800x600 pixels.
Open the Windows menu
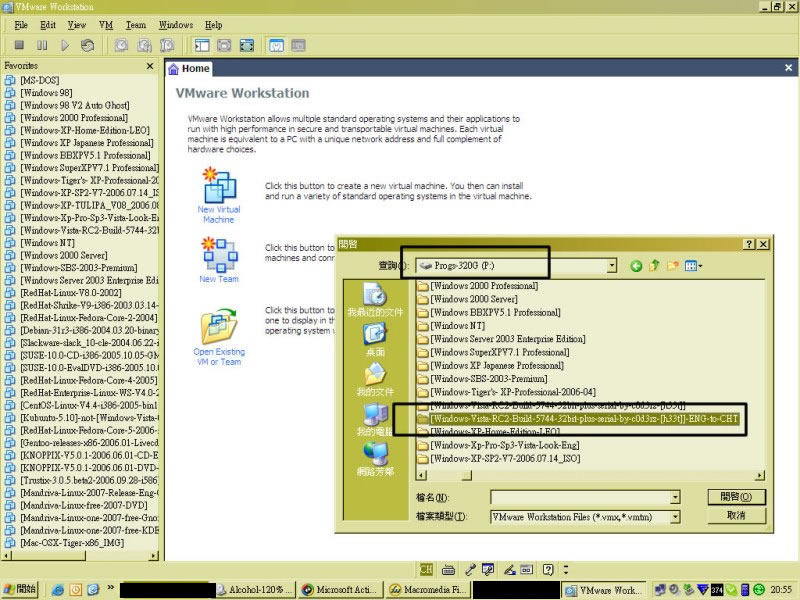pyautogui.click(x=176, y=25)
